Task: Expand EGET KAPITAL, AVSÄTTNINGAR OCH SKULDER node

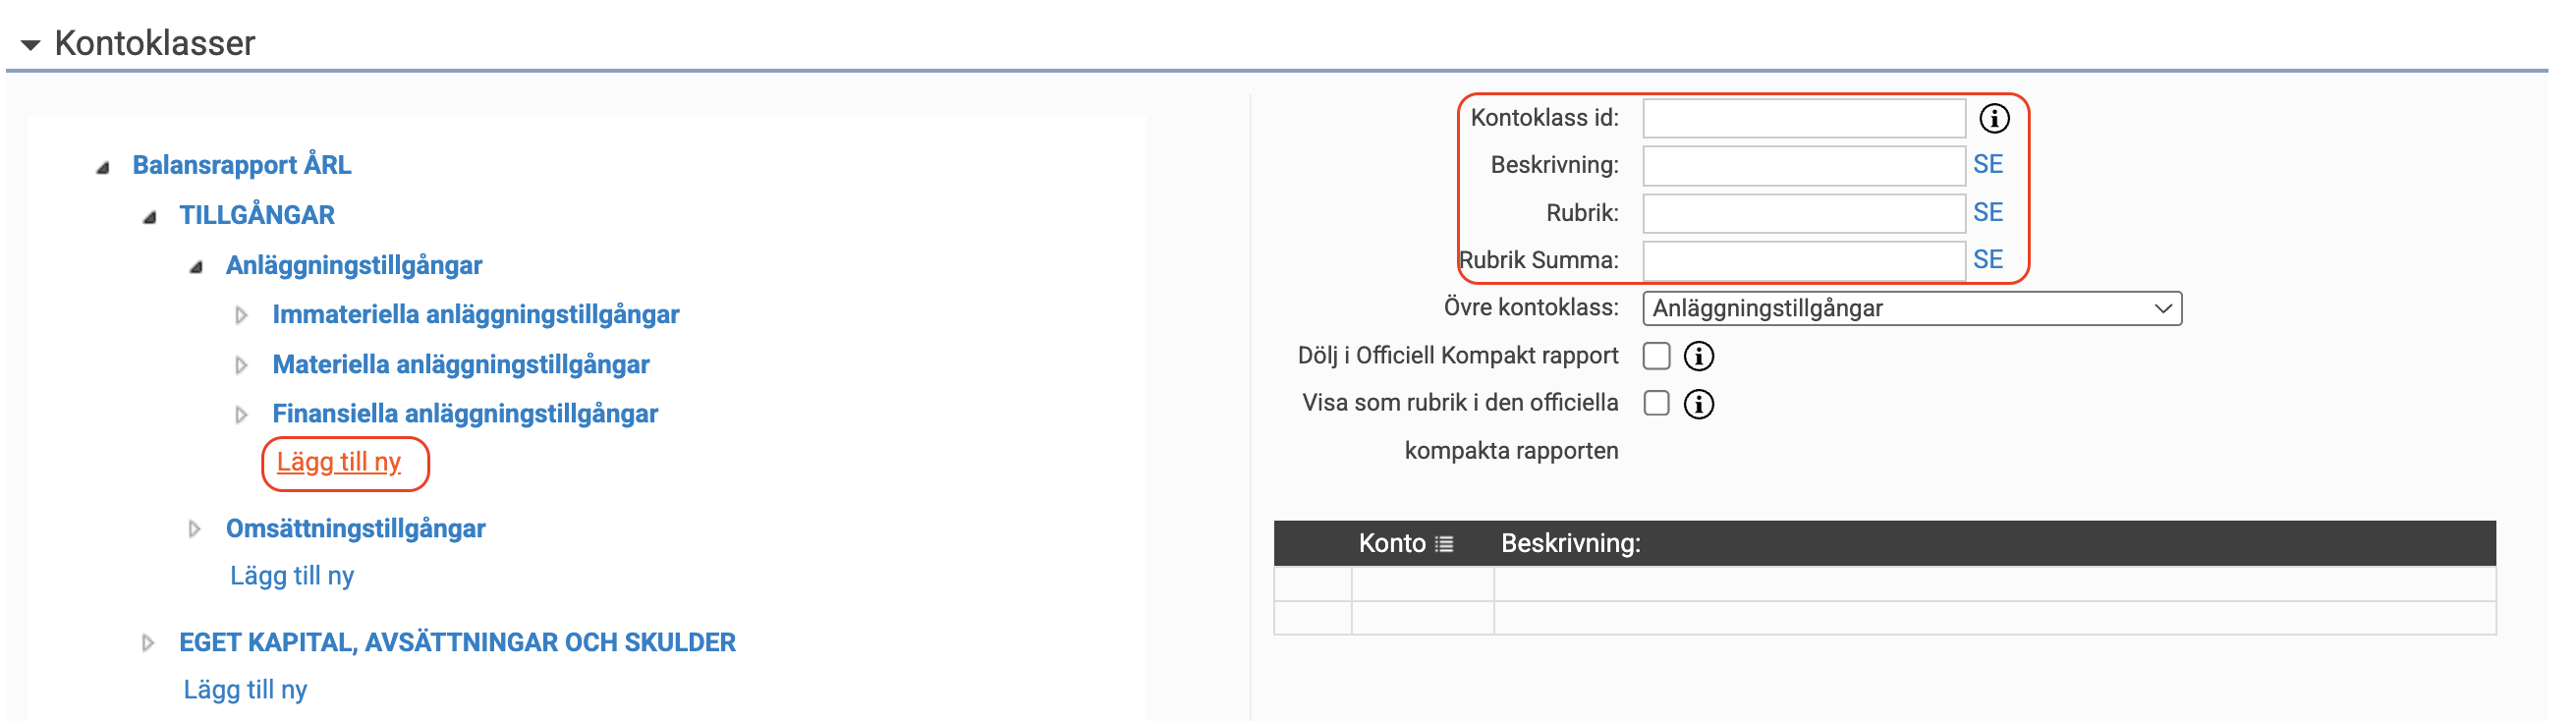Action: pyautogui.click(x=147, y=643)
